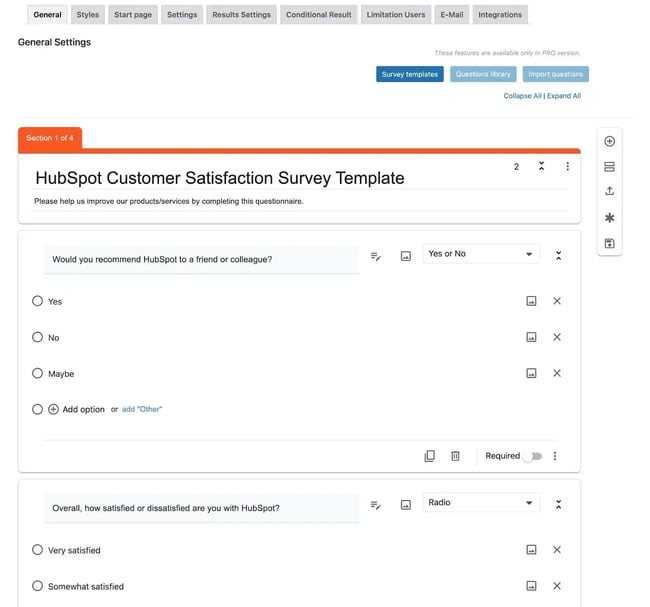Open the Integrations tab
The width and height of the screenshot is (650, 607).
[x=500, y=15]
